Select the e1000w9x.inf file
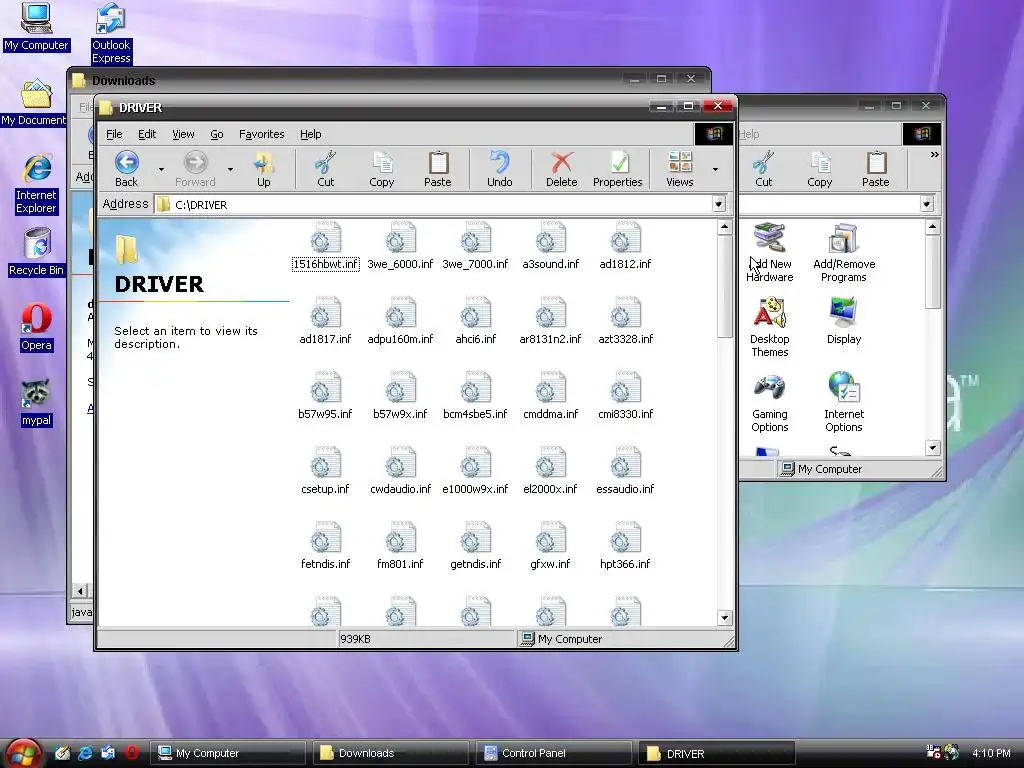Viewport: 1024px width, 768px height. 475,472
